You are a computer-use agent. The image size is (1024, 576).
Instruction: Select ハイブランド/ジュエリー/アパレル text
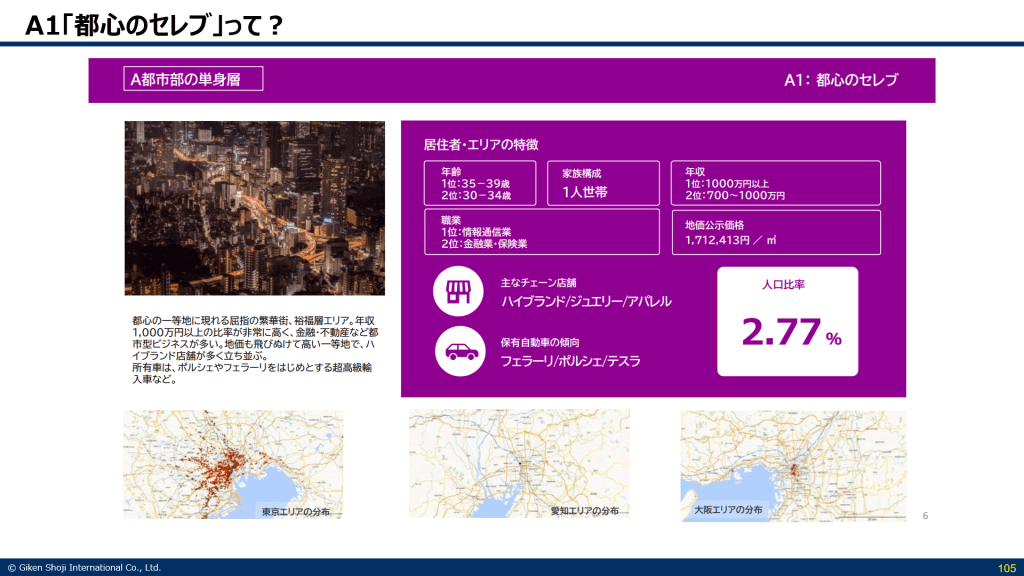coord(586,301)
